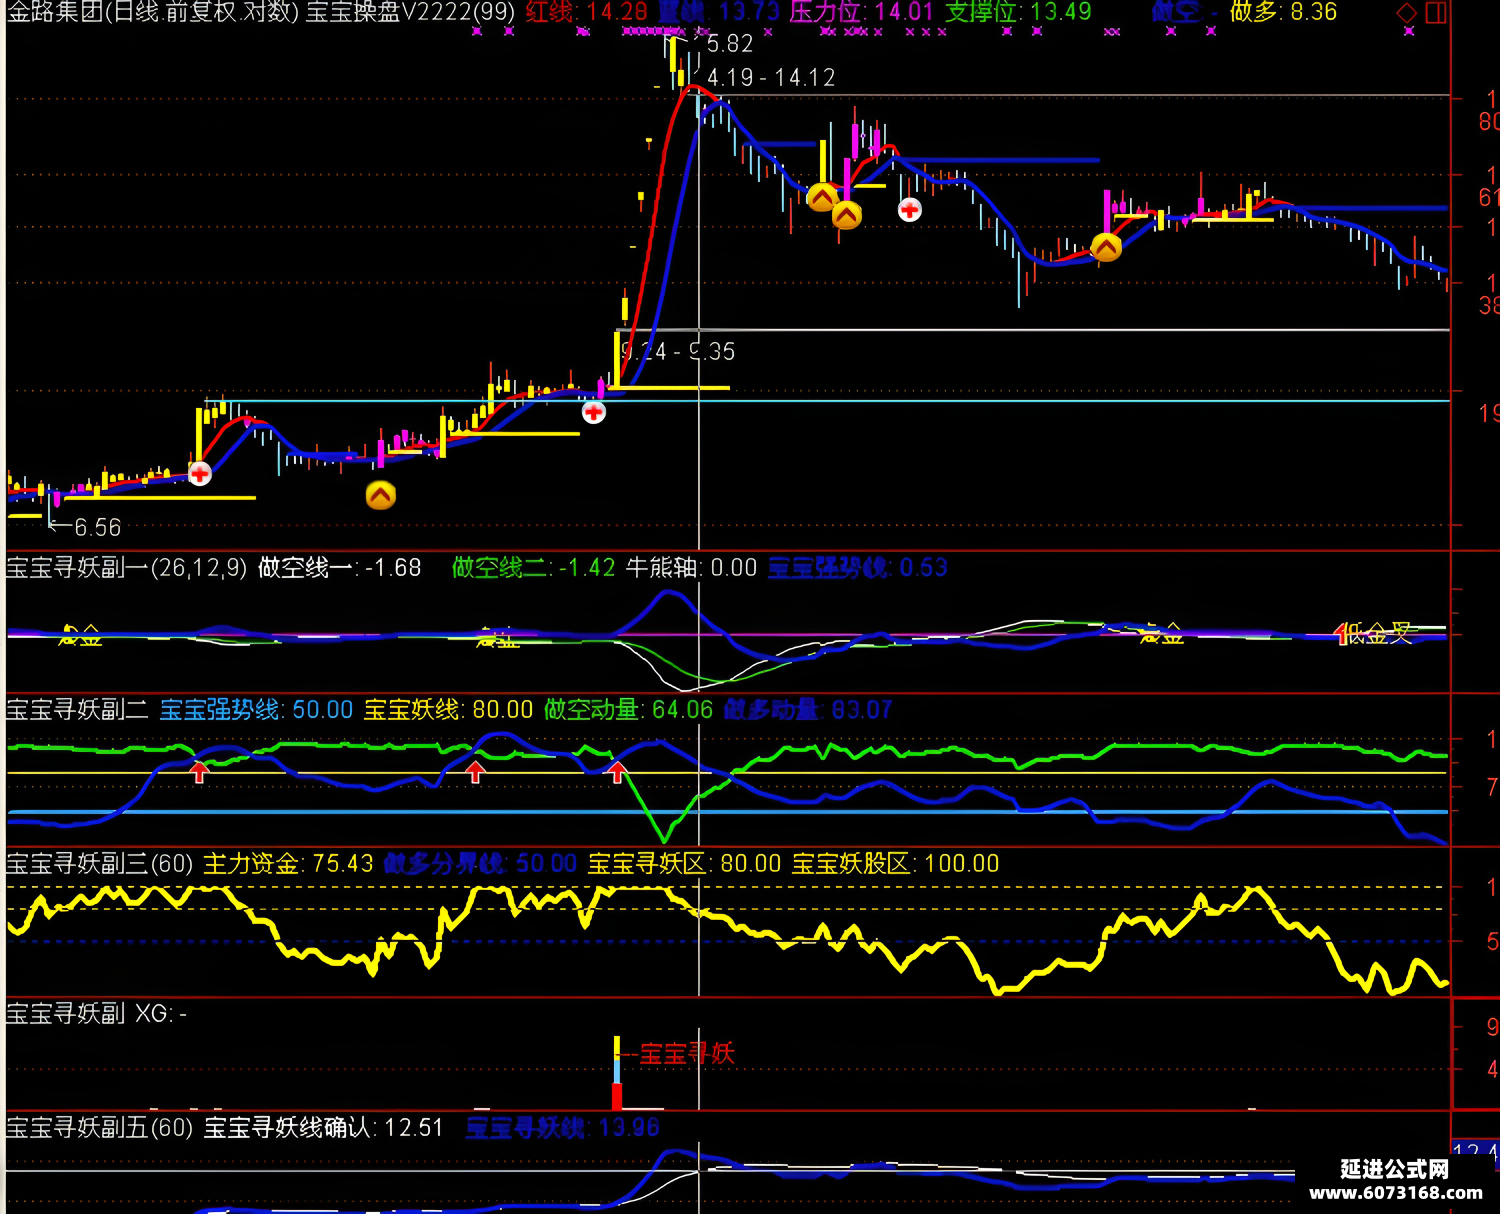Select the 金路集团 stock title
This screenshot has height=1214, width=1500.
[55, 12]
